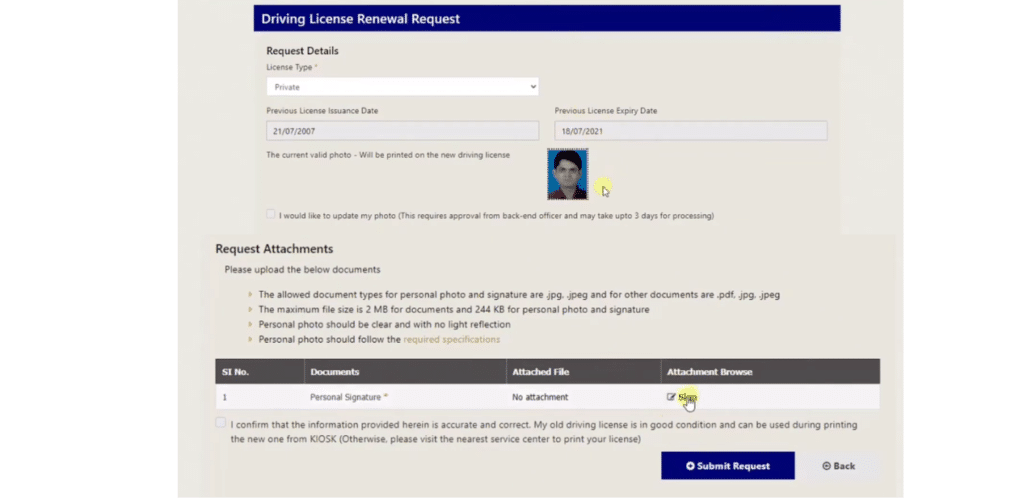Viewport: 1024px width, 498px height.
Task: Click the Attached File column header
Action: [583, 371]
